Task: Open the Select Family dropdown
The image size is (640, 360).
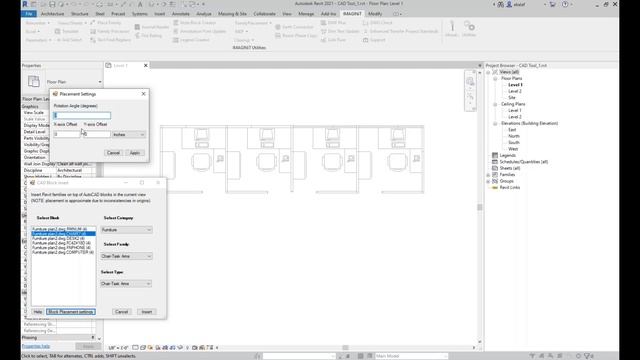Action: [x=126, y=256]
